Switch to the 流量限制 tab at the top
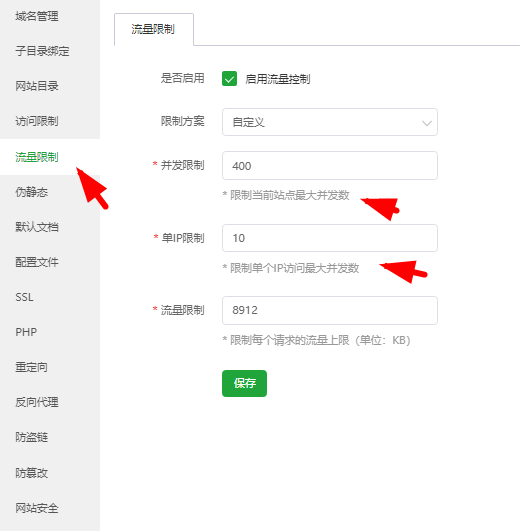The image size is (520, 531). tap(154, 29)
